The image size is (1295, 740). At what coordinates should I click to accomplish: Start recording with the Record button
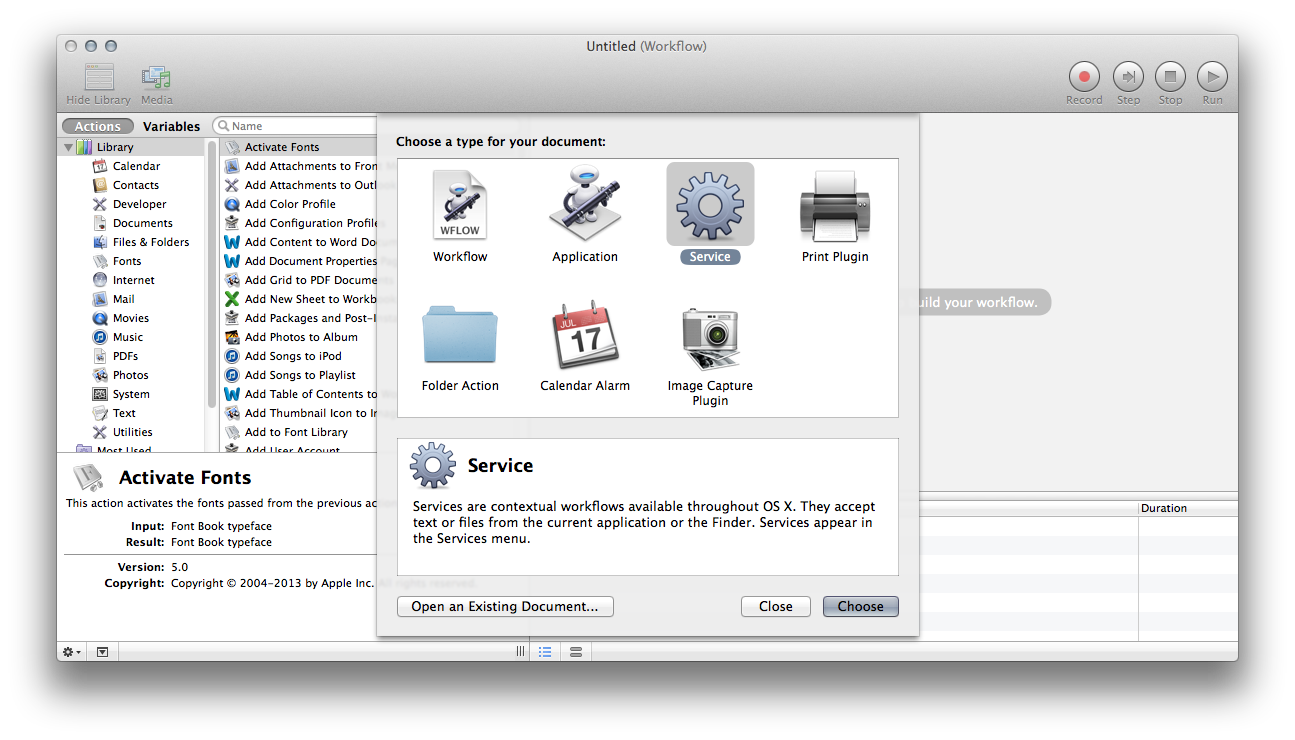[1084, 77]
